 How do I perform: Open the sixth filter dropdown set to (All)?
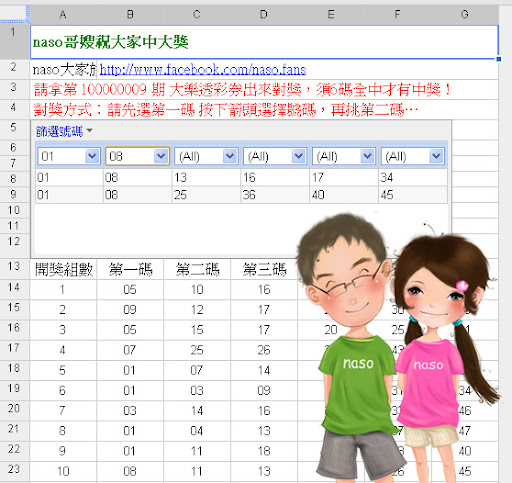tap(413, 156)
